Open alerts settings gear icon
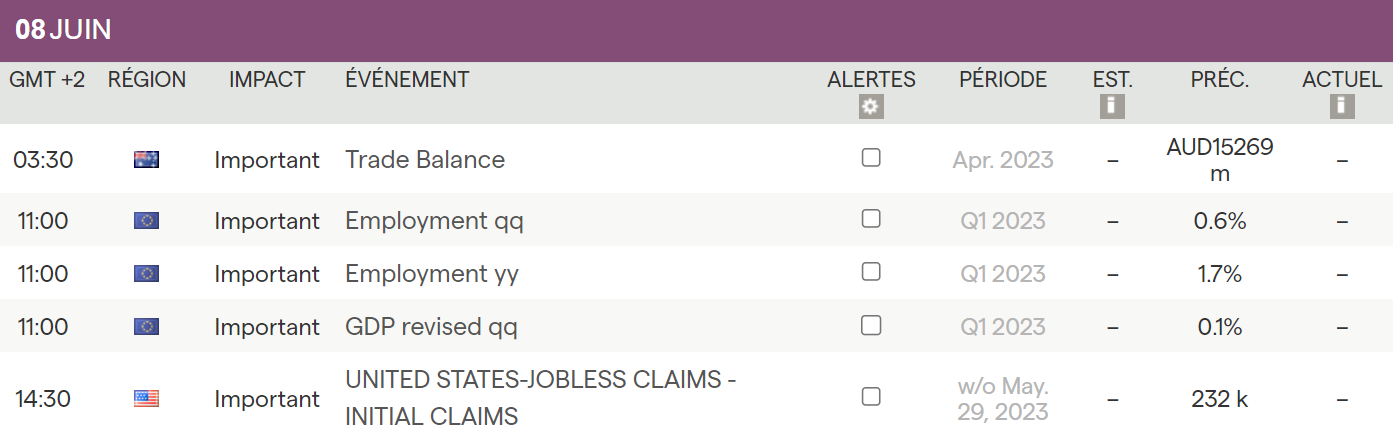This screenshot has height=440, width=1393. pyautogui.click(x=871, y=107)
